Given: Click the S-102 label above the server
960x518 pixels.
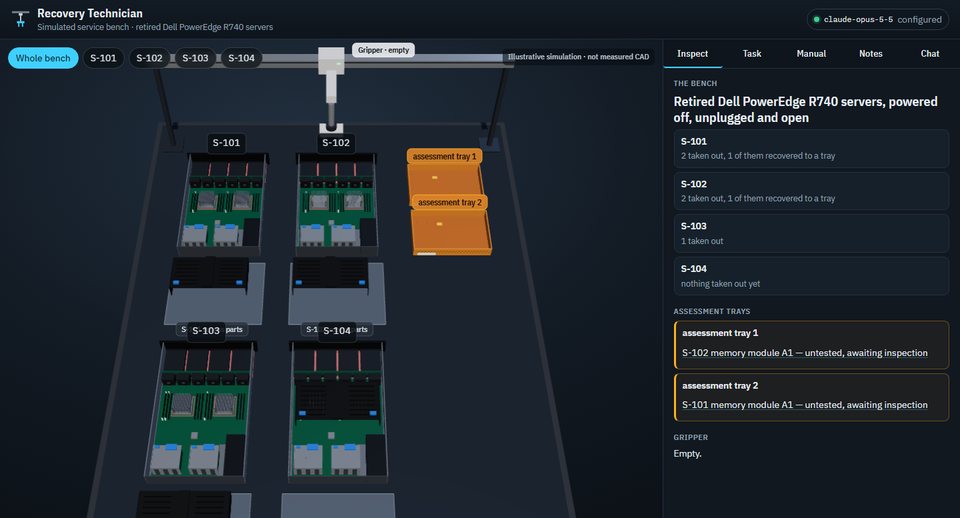Looking at the screenshot, I should pos(336,143).
